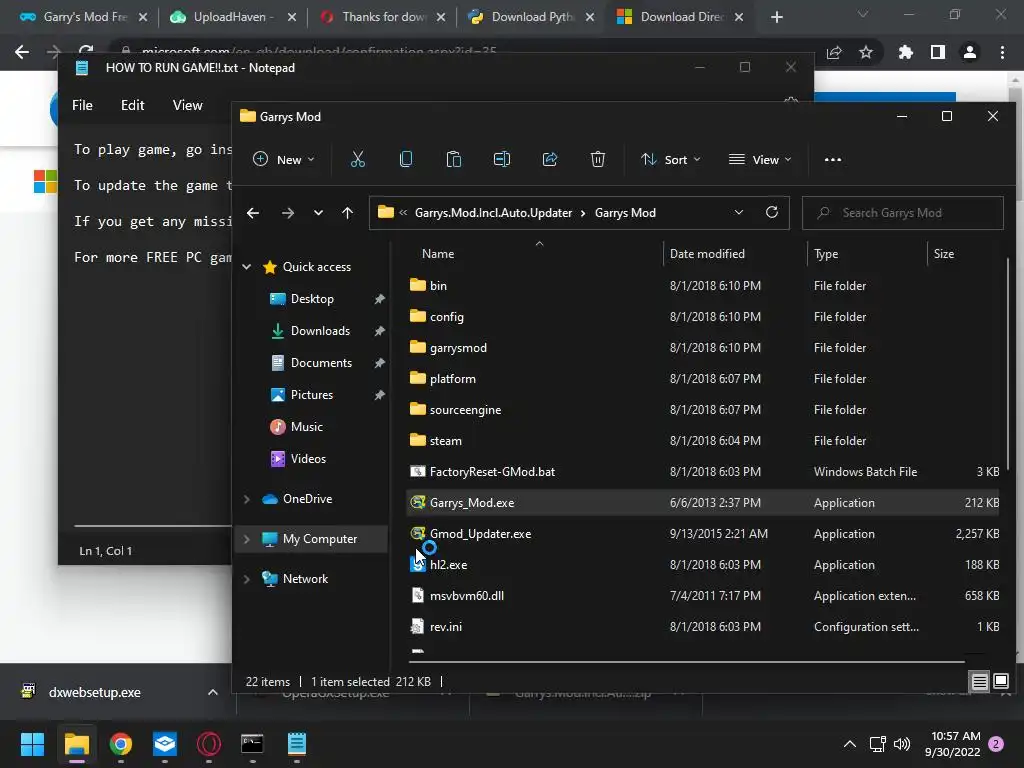
Task: Open the Notepad View menu
Action: coord(187,105)
